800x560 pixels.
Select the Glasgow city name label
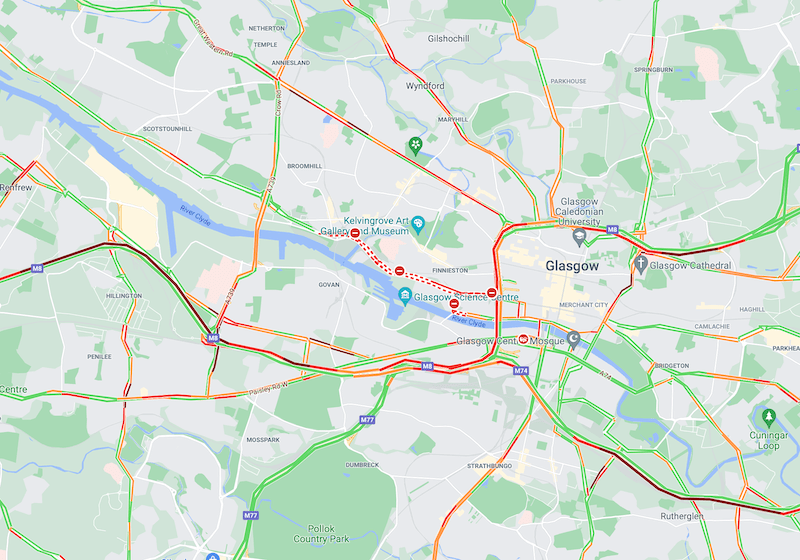(x=572, y=266)
